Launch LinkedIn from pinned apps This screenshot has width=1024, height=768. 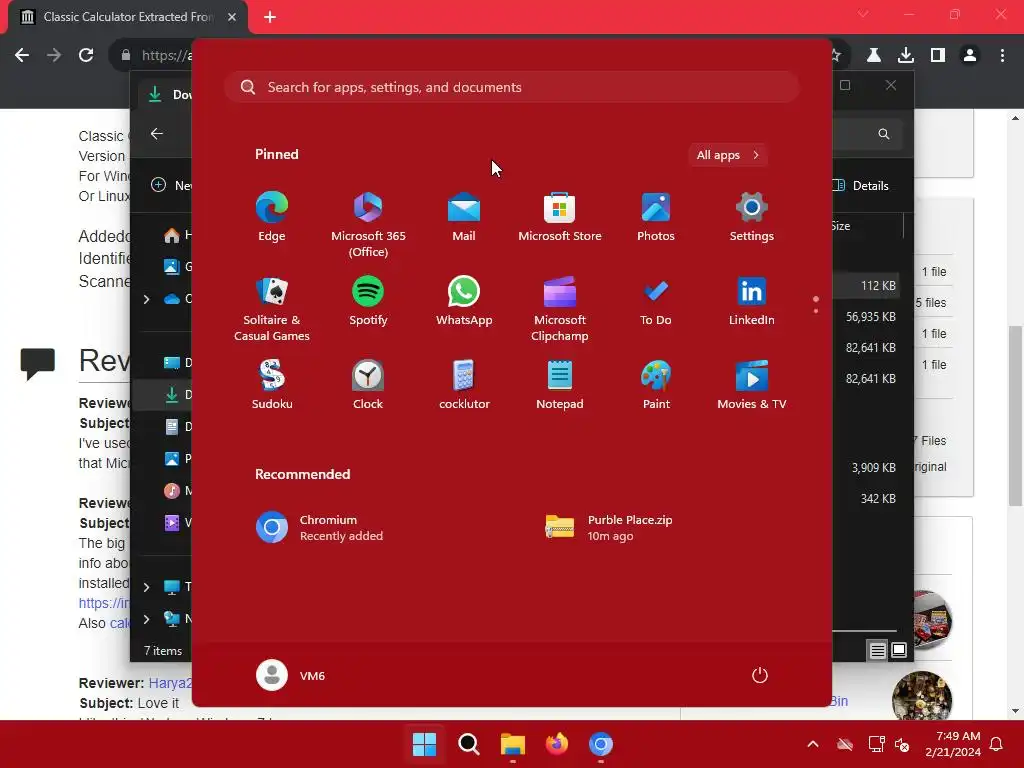[x=752, y=301]
